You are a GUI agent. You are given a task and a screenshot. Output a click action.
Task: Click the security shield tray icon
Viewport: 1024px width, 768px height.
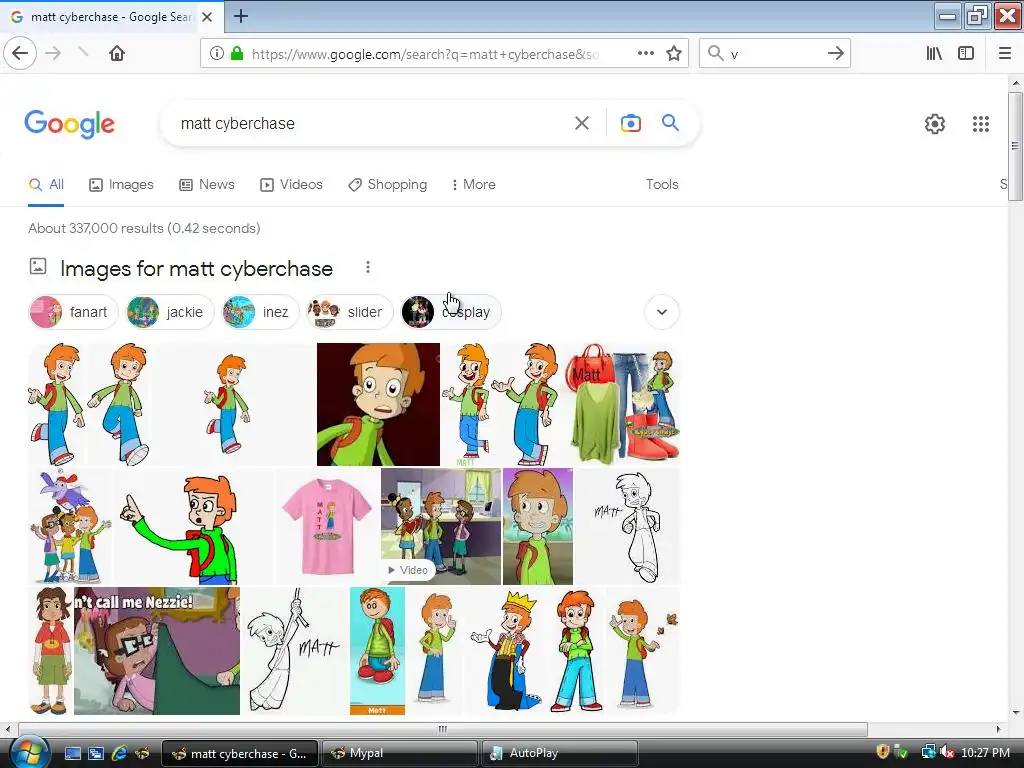point(882,752)
